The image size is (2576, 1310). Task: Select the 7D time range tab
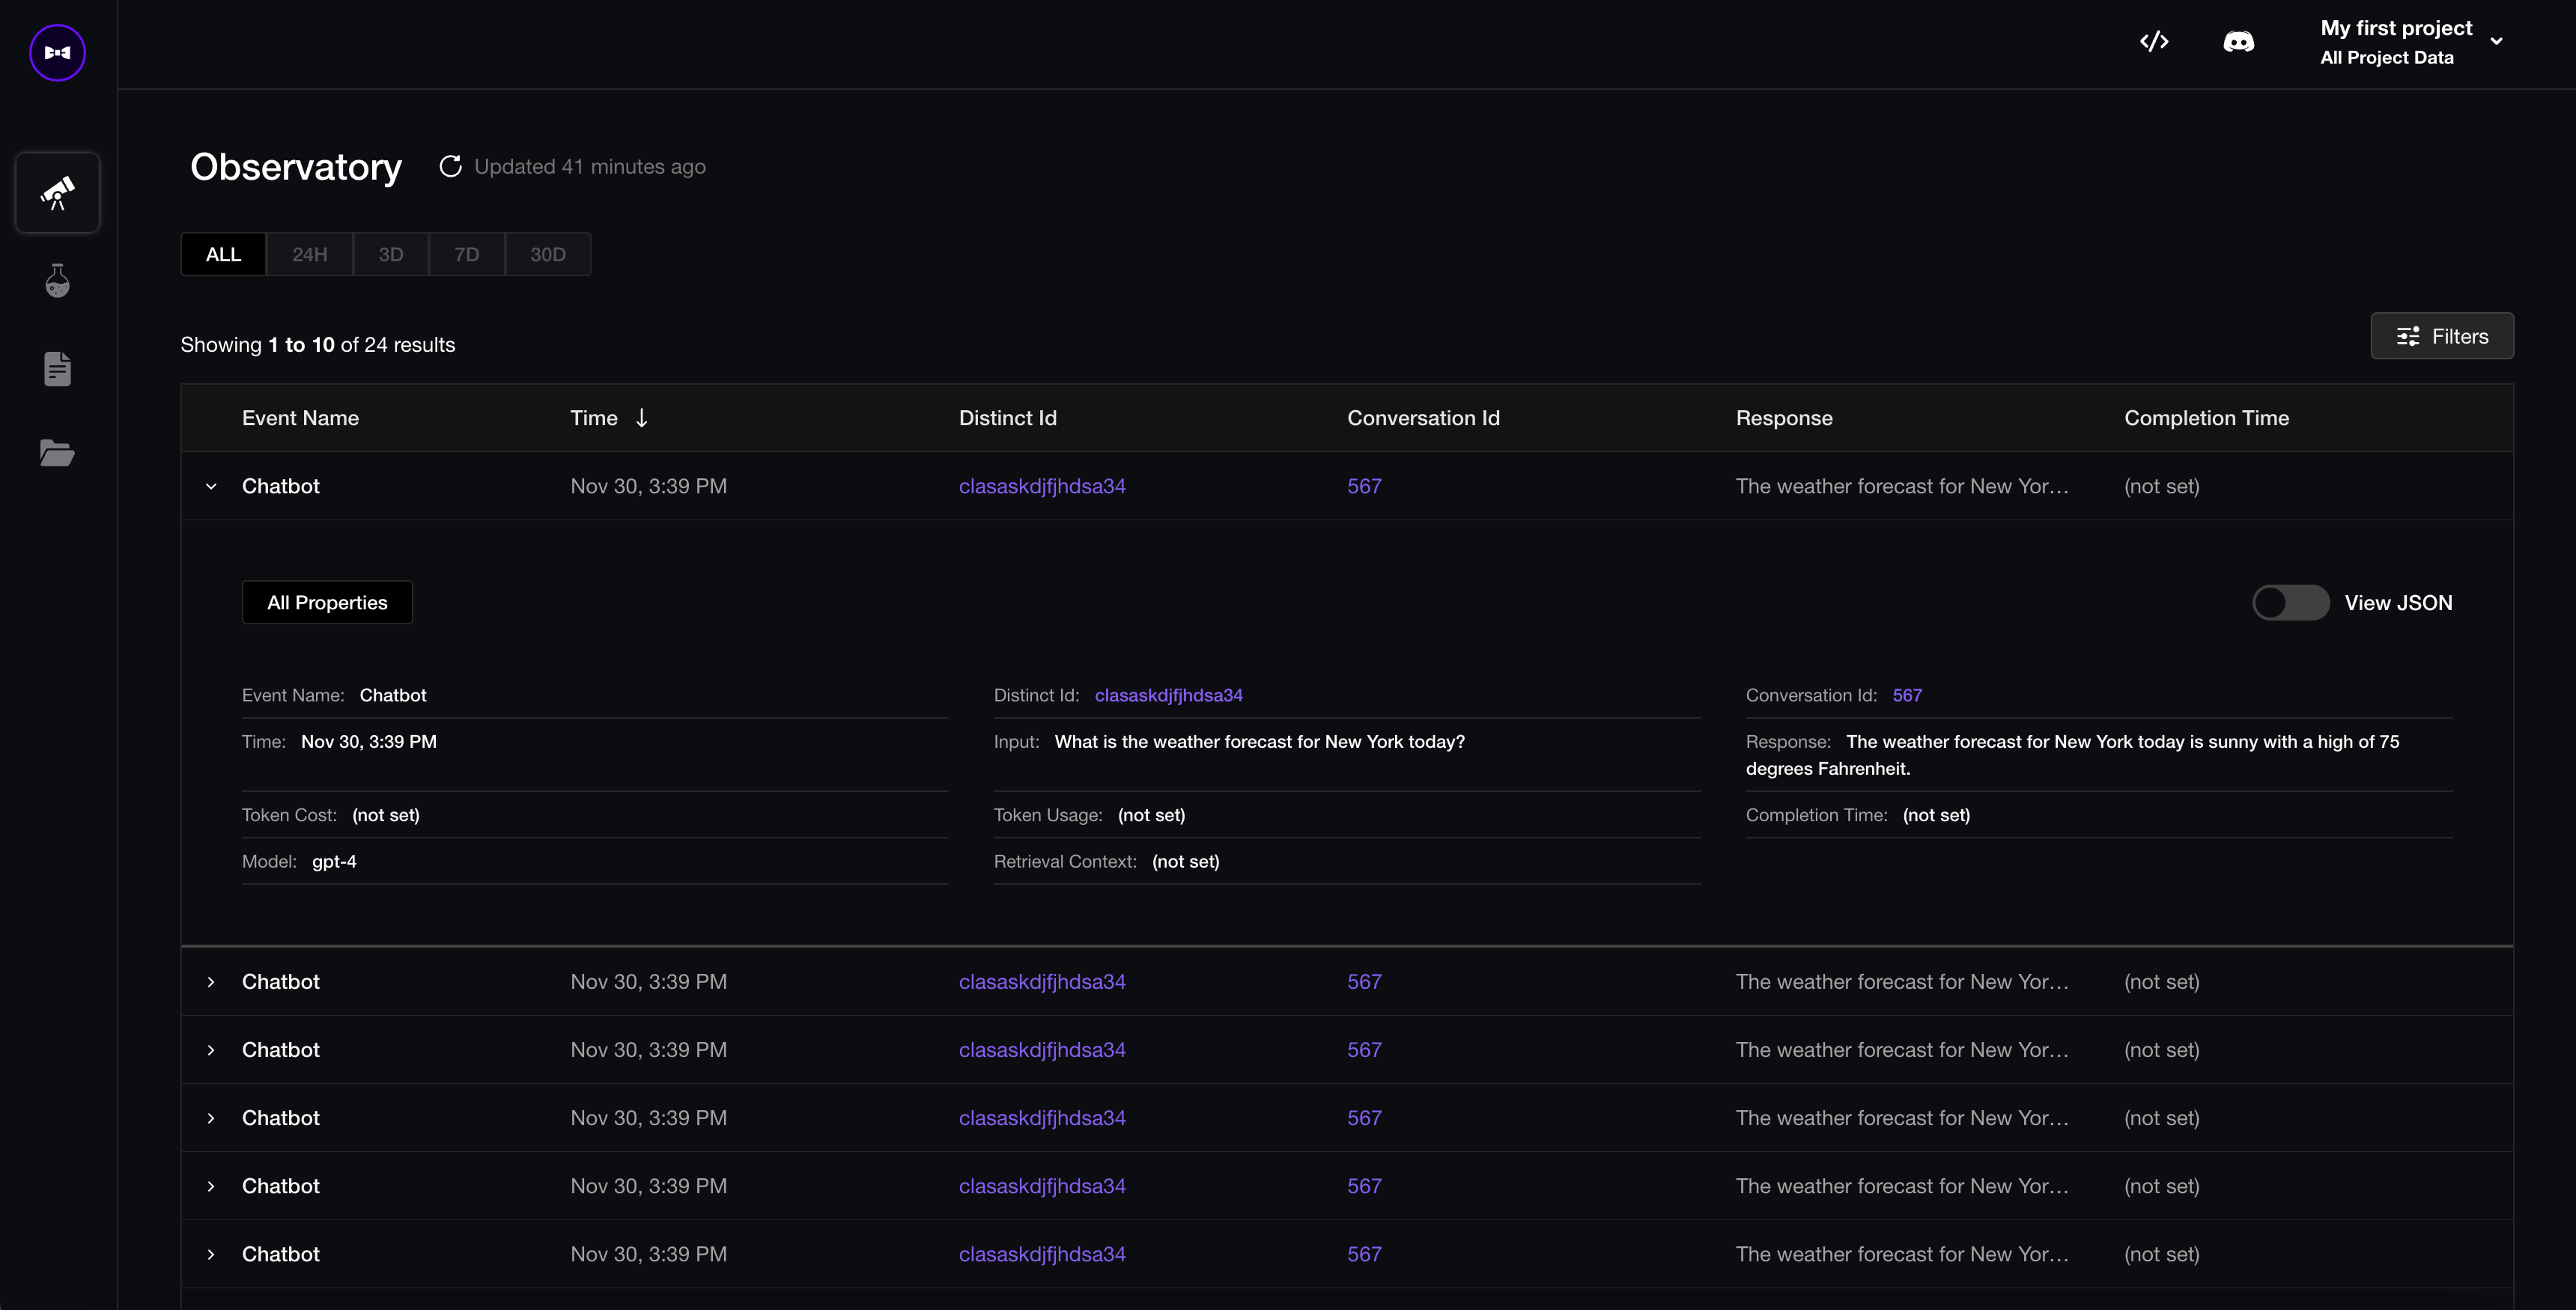pyautogui.click(x=467, y=254)
